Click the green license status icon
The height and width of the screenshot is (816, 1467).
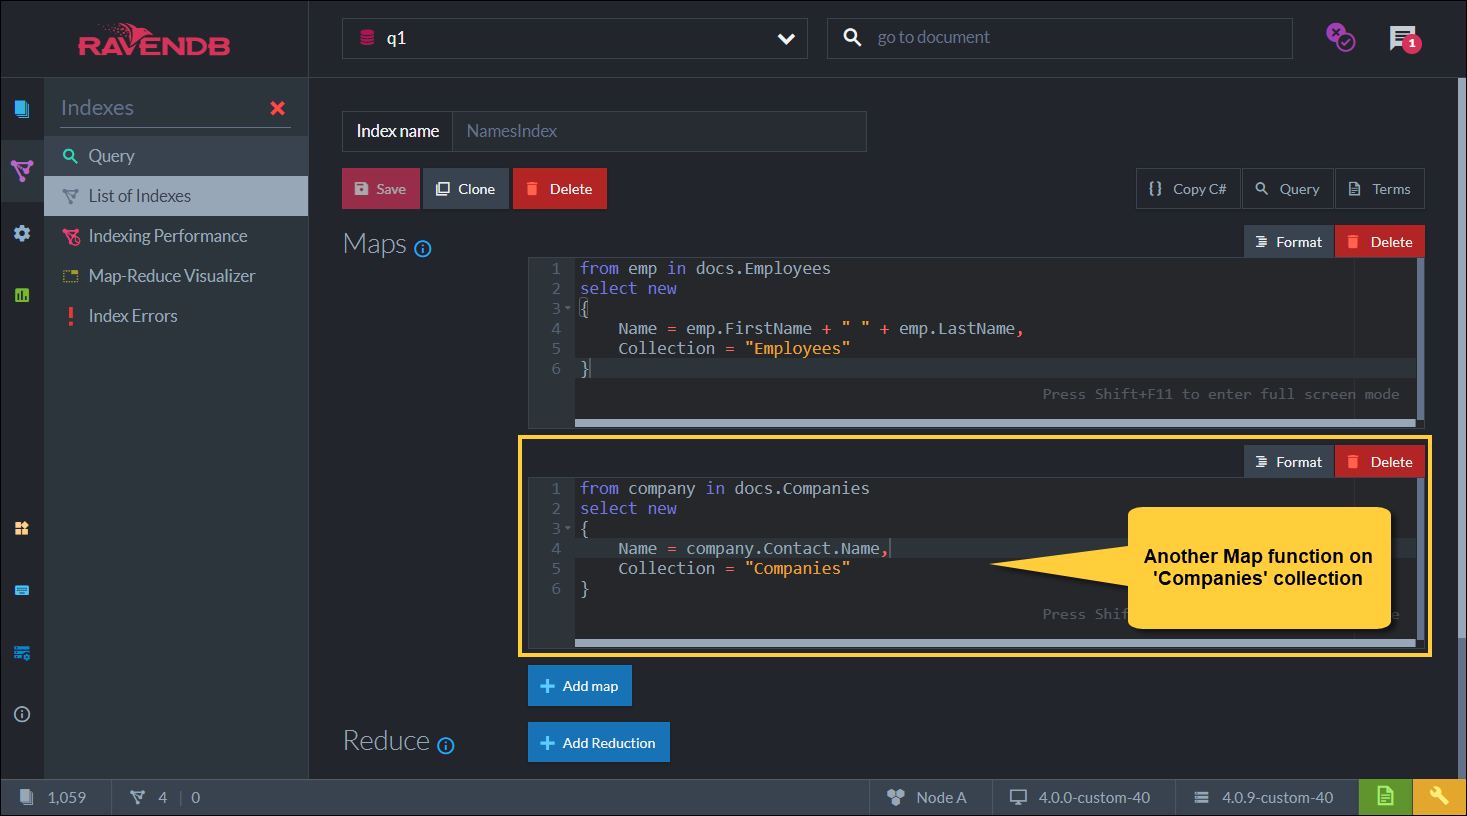tap(1385, 797)
